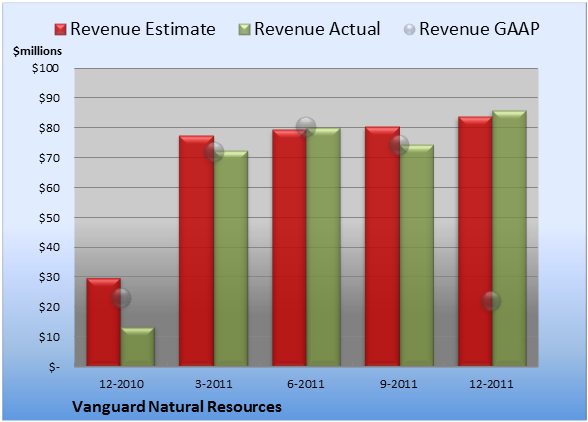Screen dimensions: 588x422
Task: Click the $60 y-axis label
Action: tap(49, 188)
